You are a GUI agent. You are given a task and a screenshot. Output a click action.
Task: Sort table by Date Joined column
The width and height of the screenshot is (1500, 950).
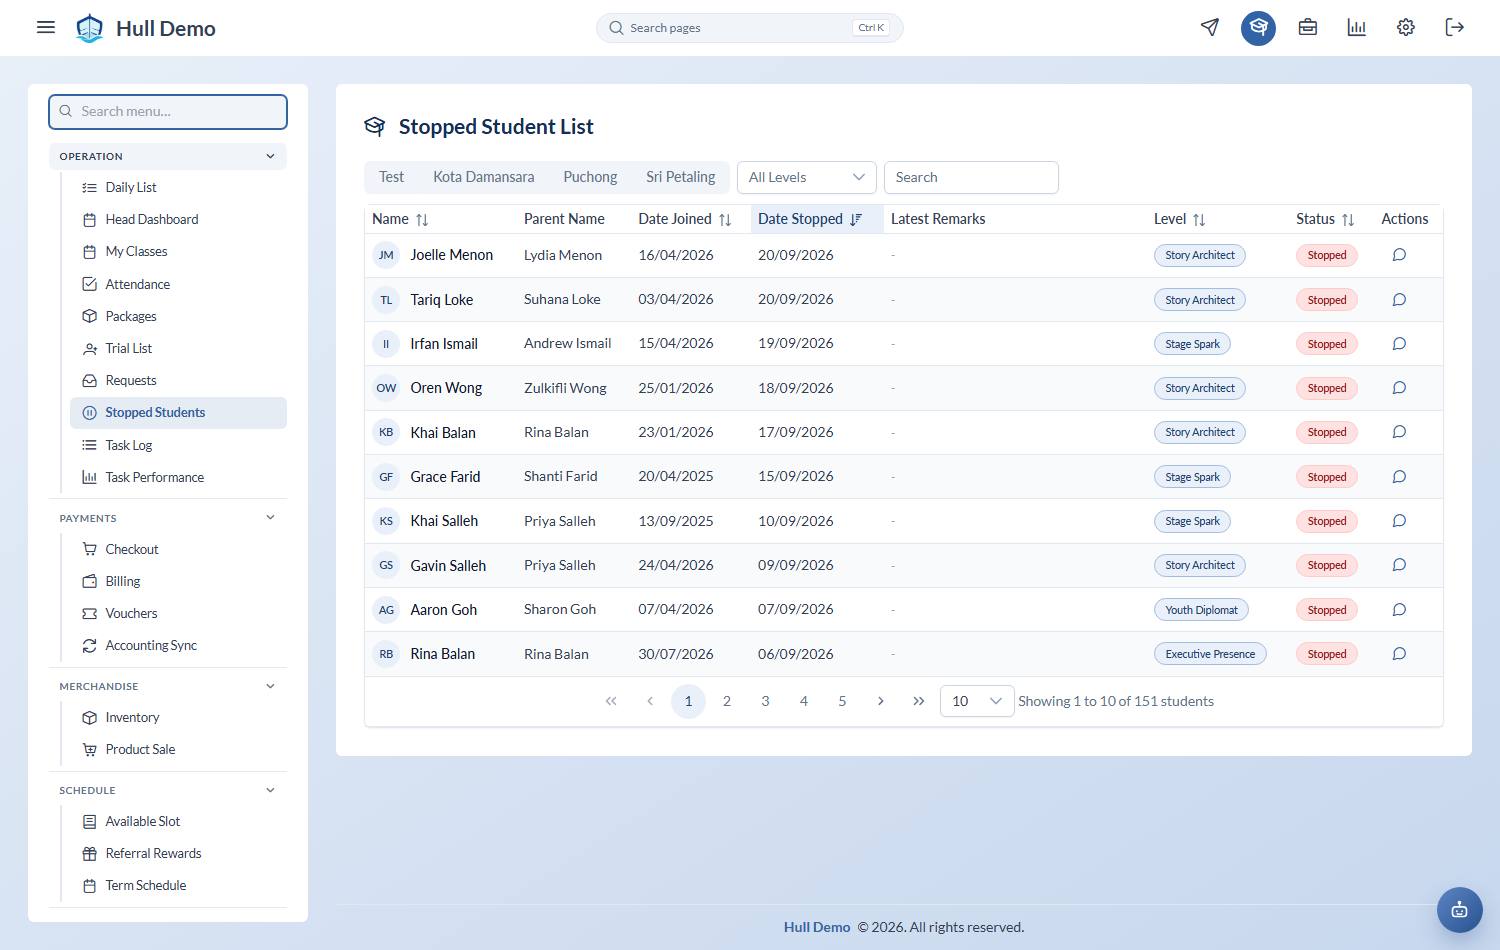point(725,219)
